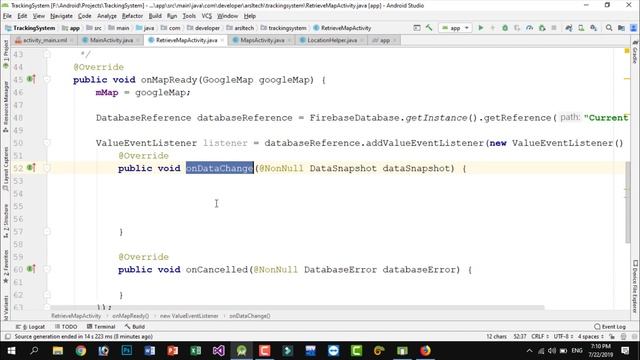Collapse comment fold marker at line 43
Image resolution: width=640 pixels, height=360 pixels.
pyautogui.click(x=47, y=54)
